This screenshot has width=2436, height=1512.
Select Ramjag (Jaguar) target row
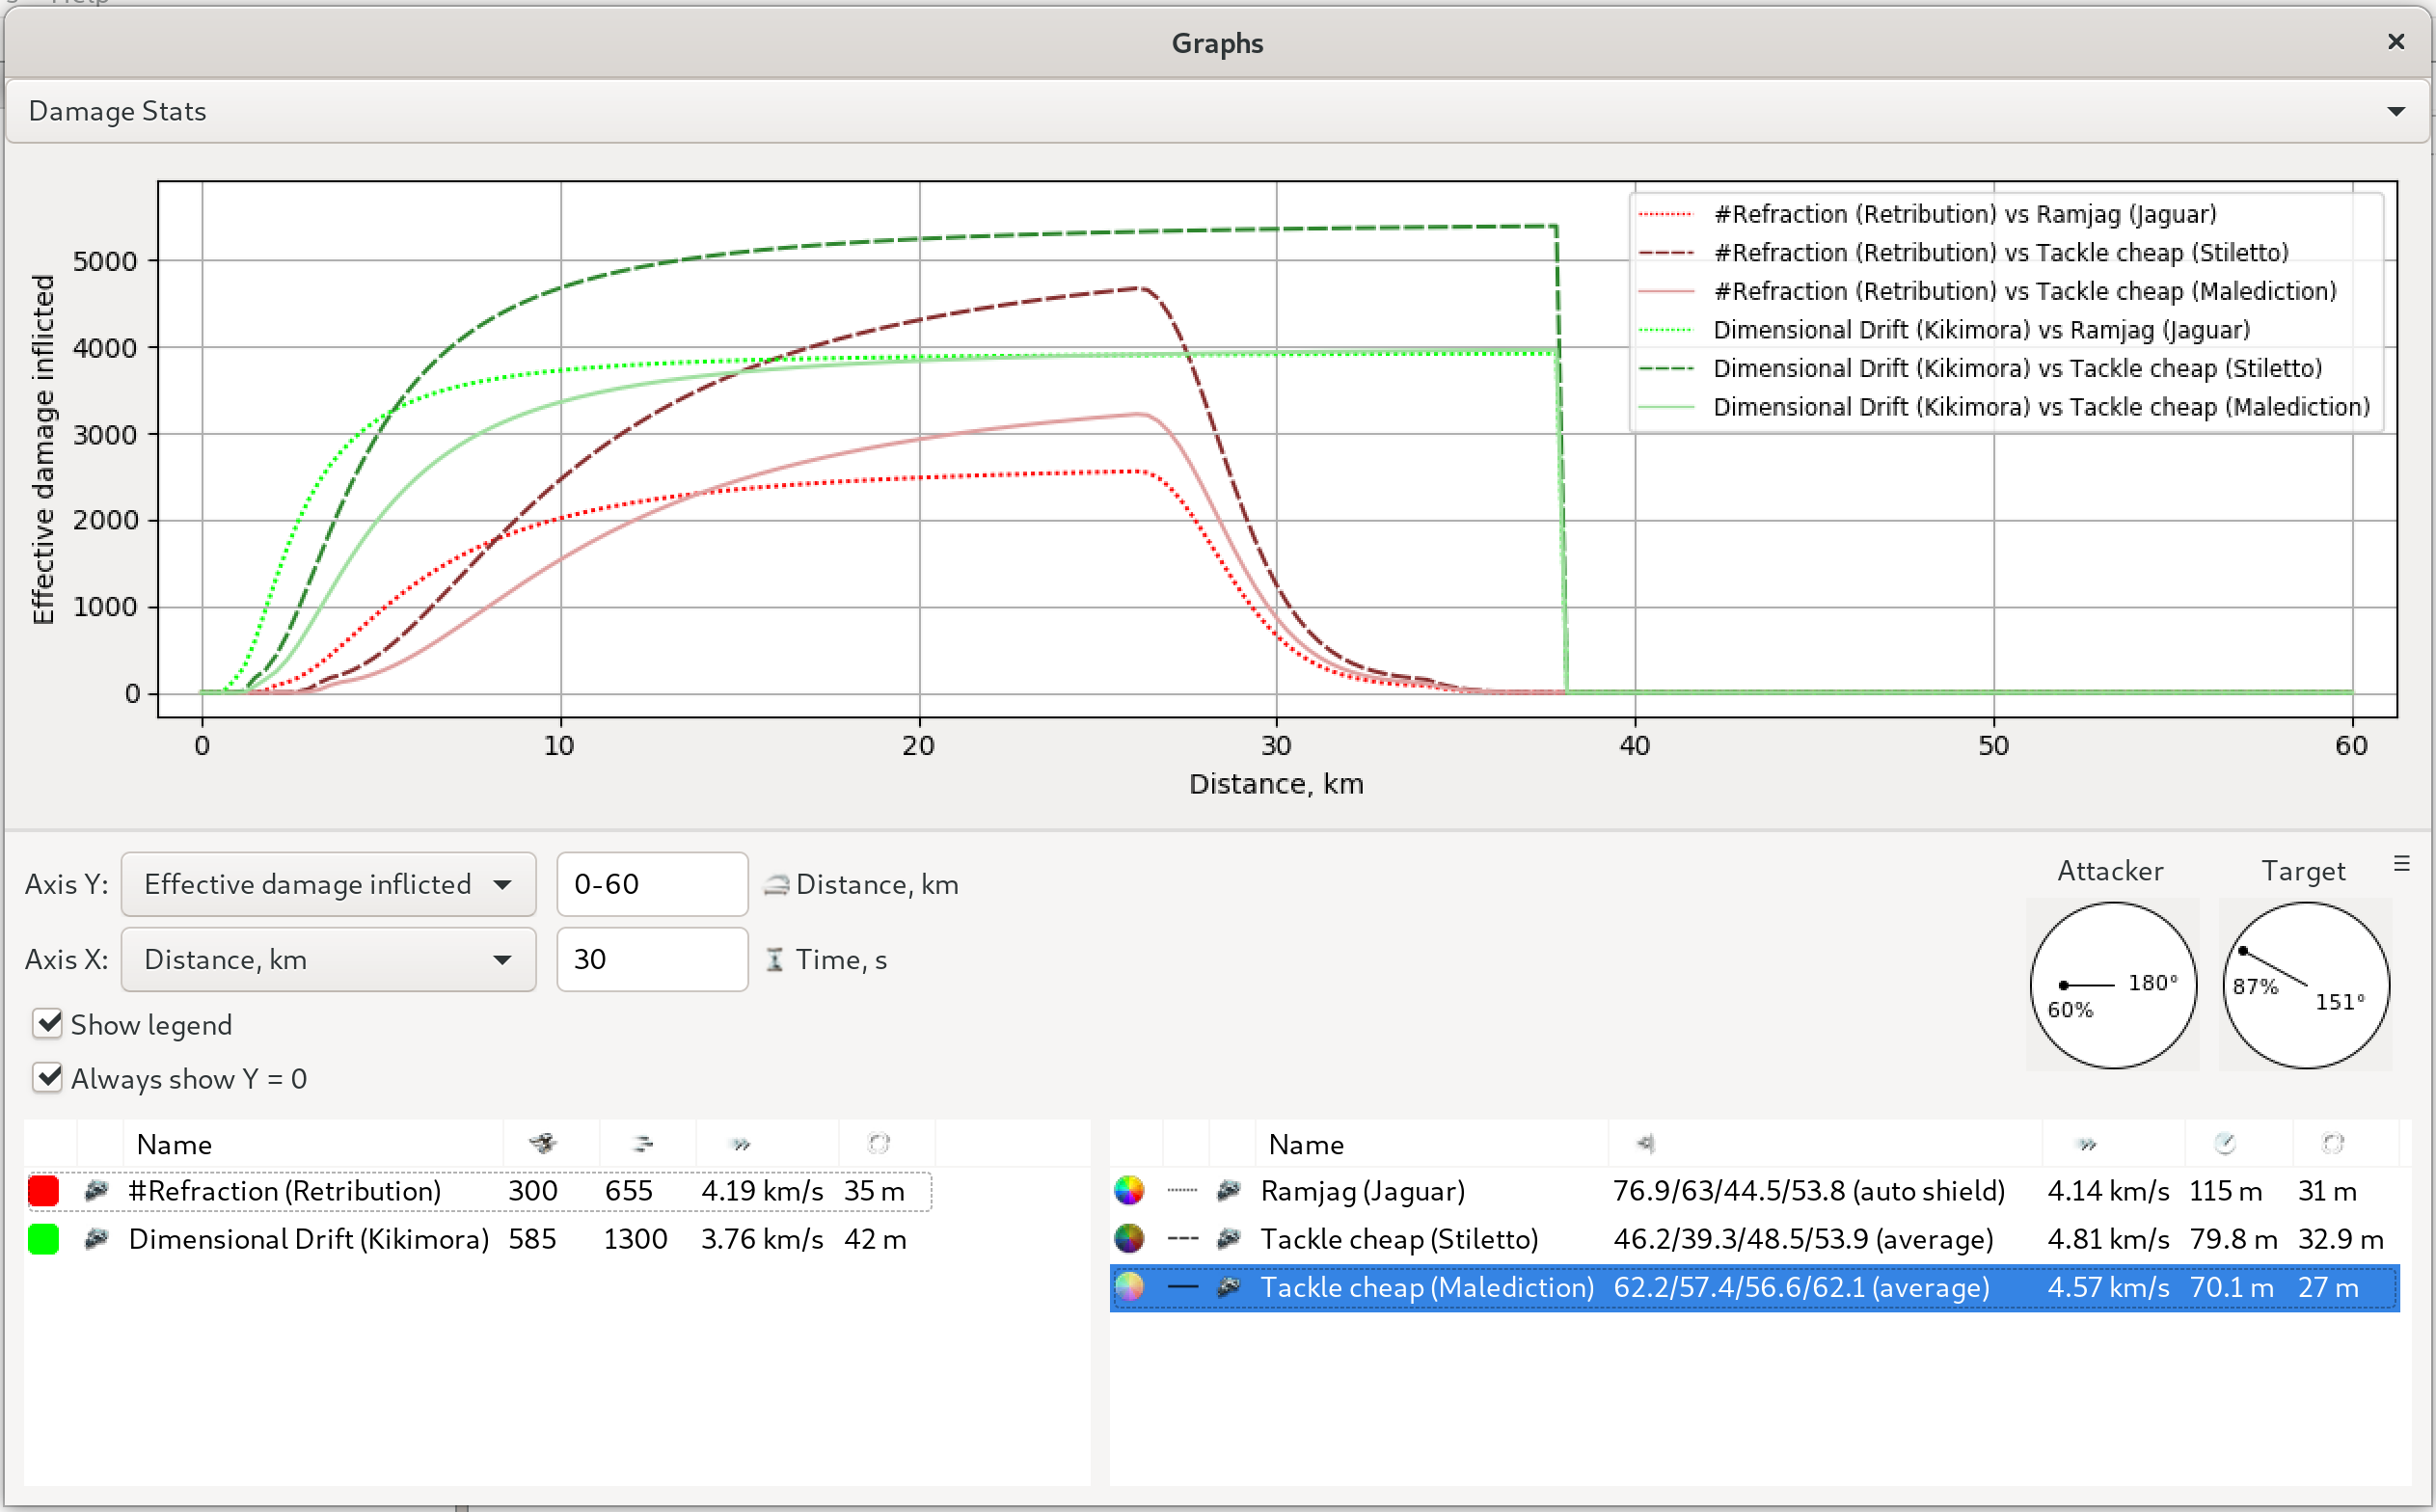(x=1755, y=1190)
